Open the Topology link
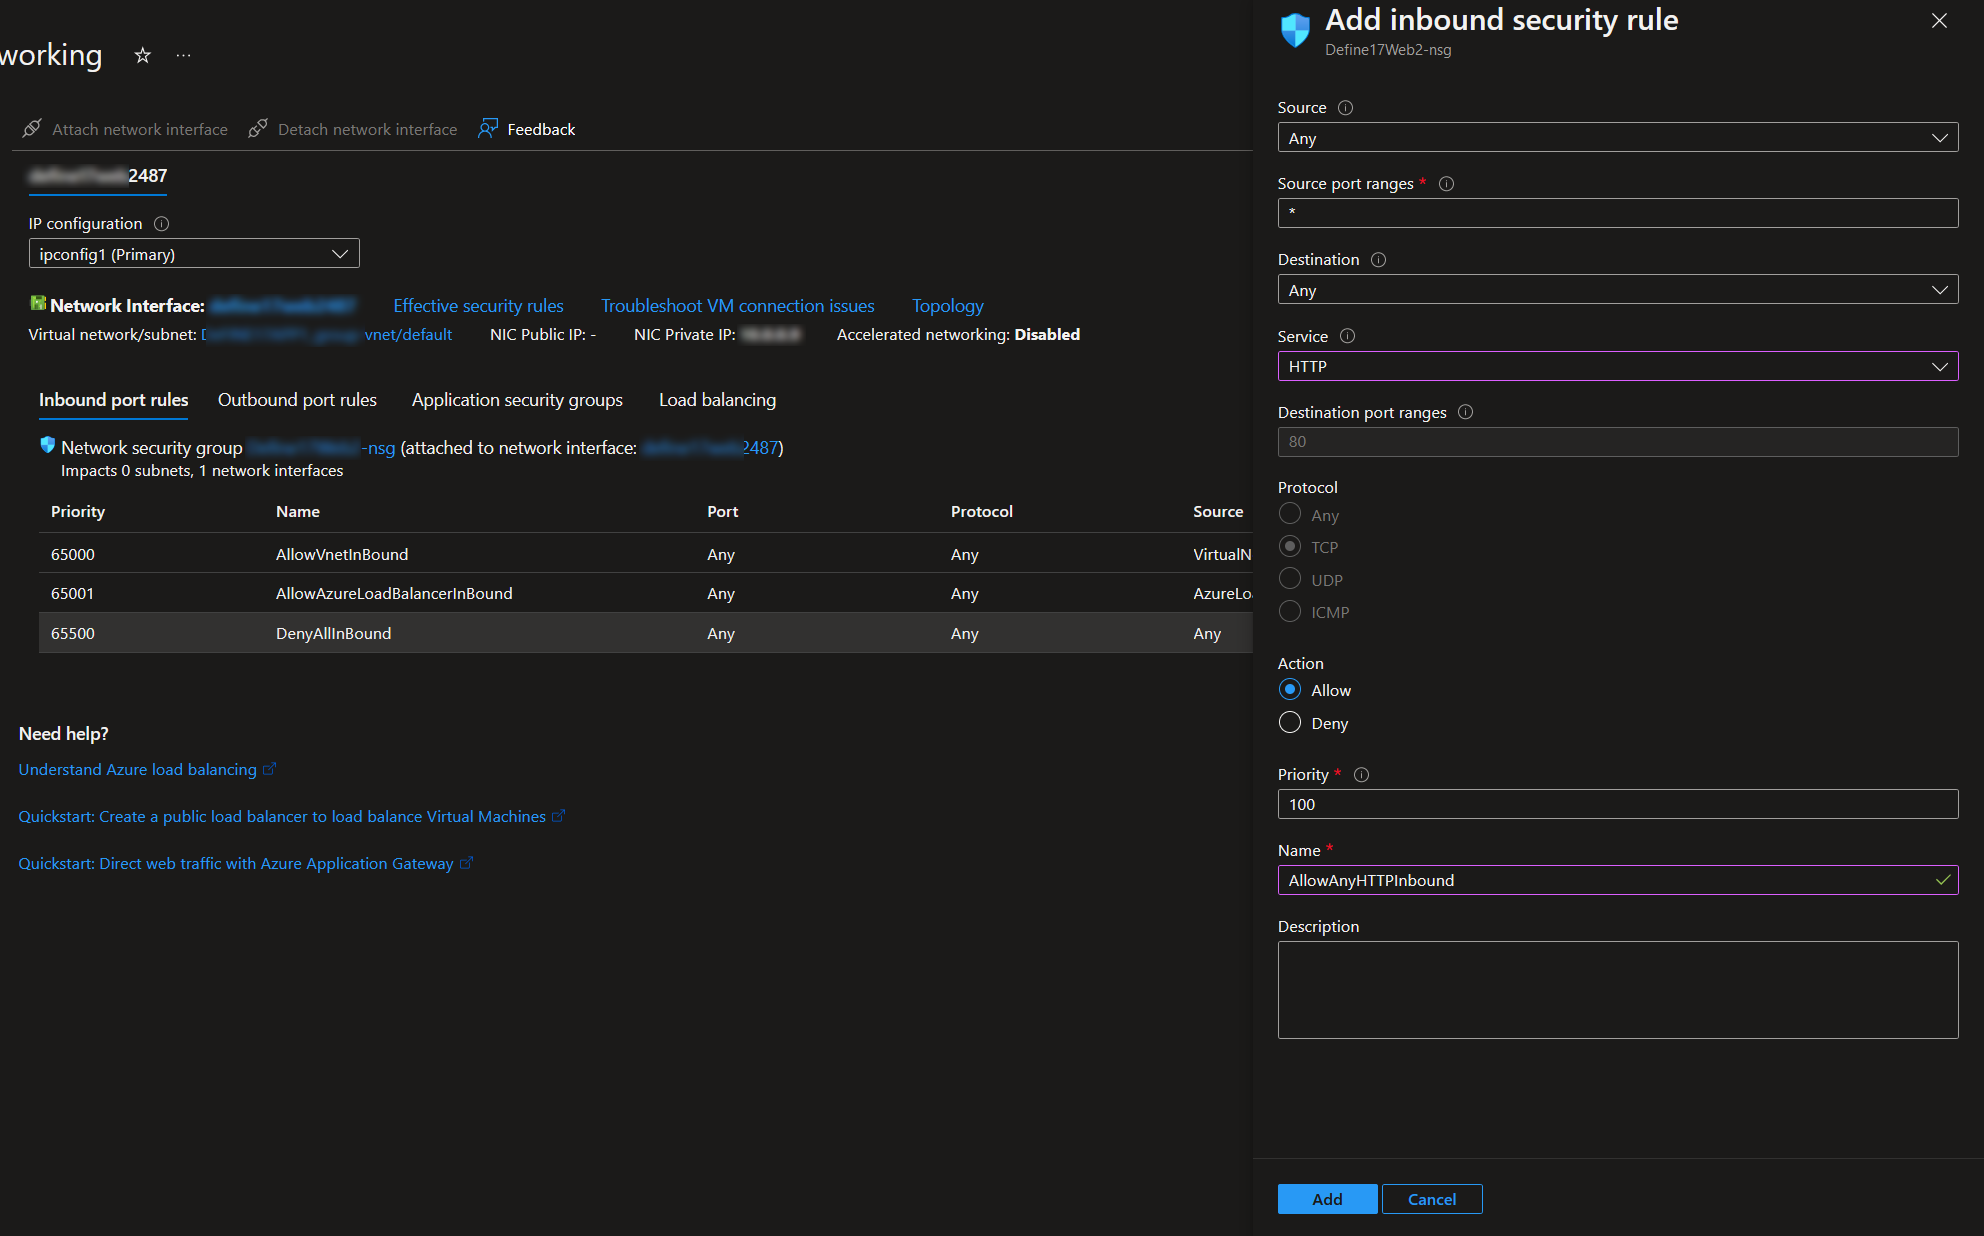This screenshot has width=1984, height=1236. [x=948, y=306]
